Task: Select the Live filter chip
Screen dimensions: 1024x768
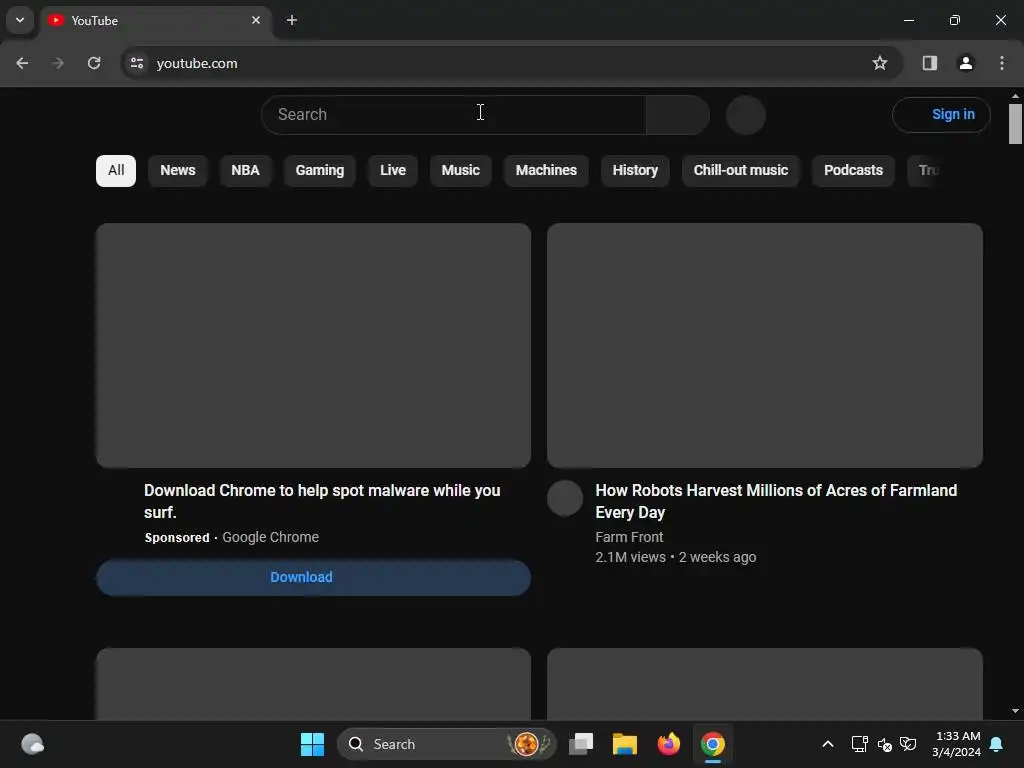Action: (392, 170)
